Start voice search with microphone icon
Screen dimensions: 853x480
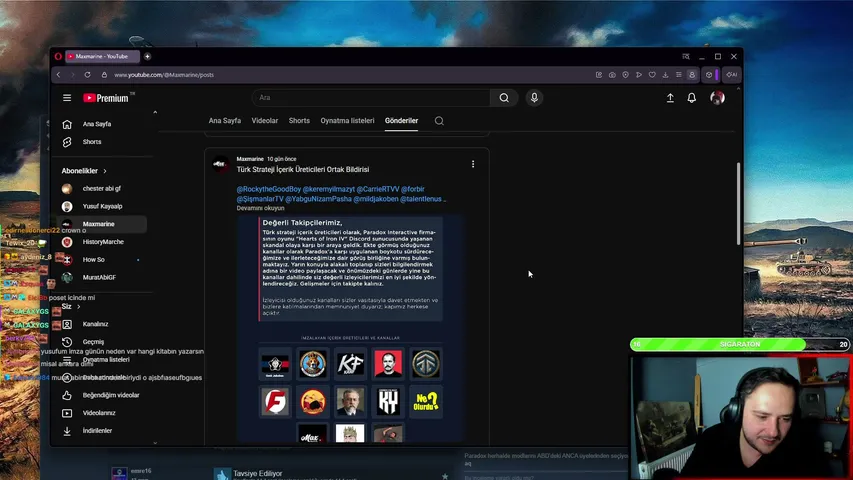(534, 98)
